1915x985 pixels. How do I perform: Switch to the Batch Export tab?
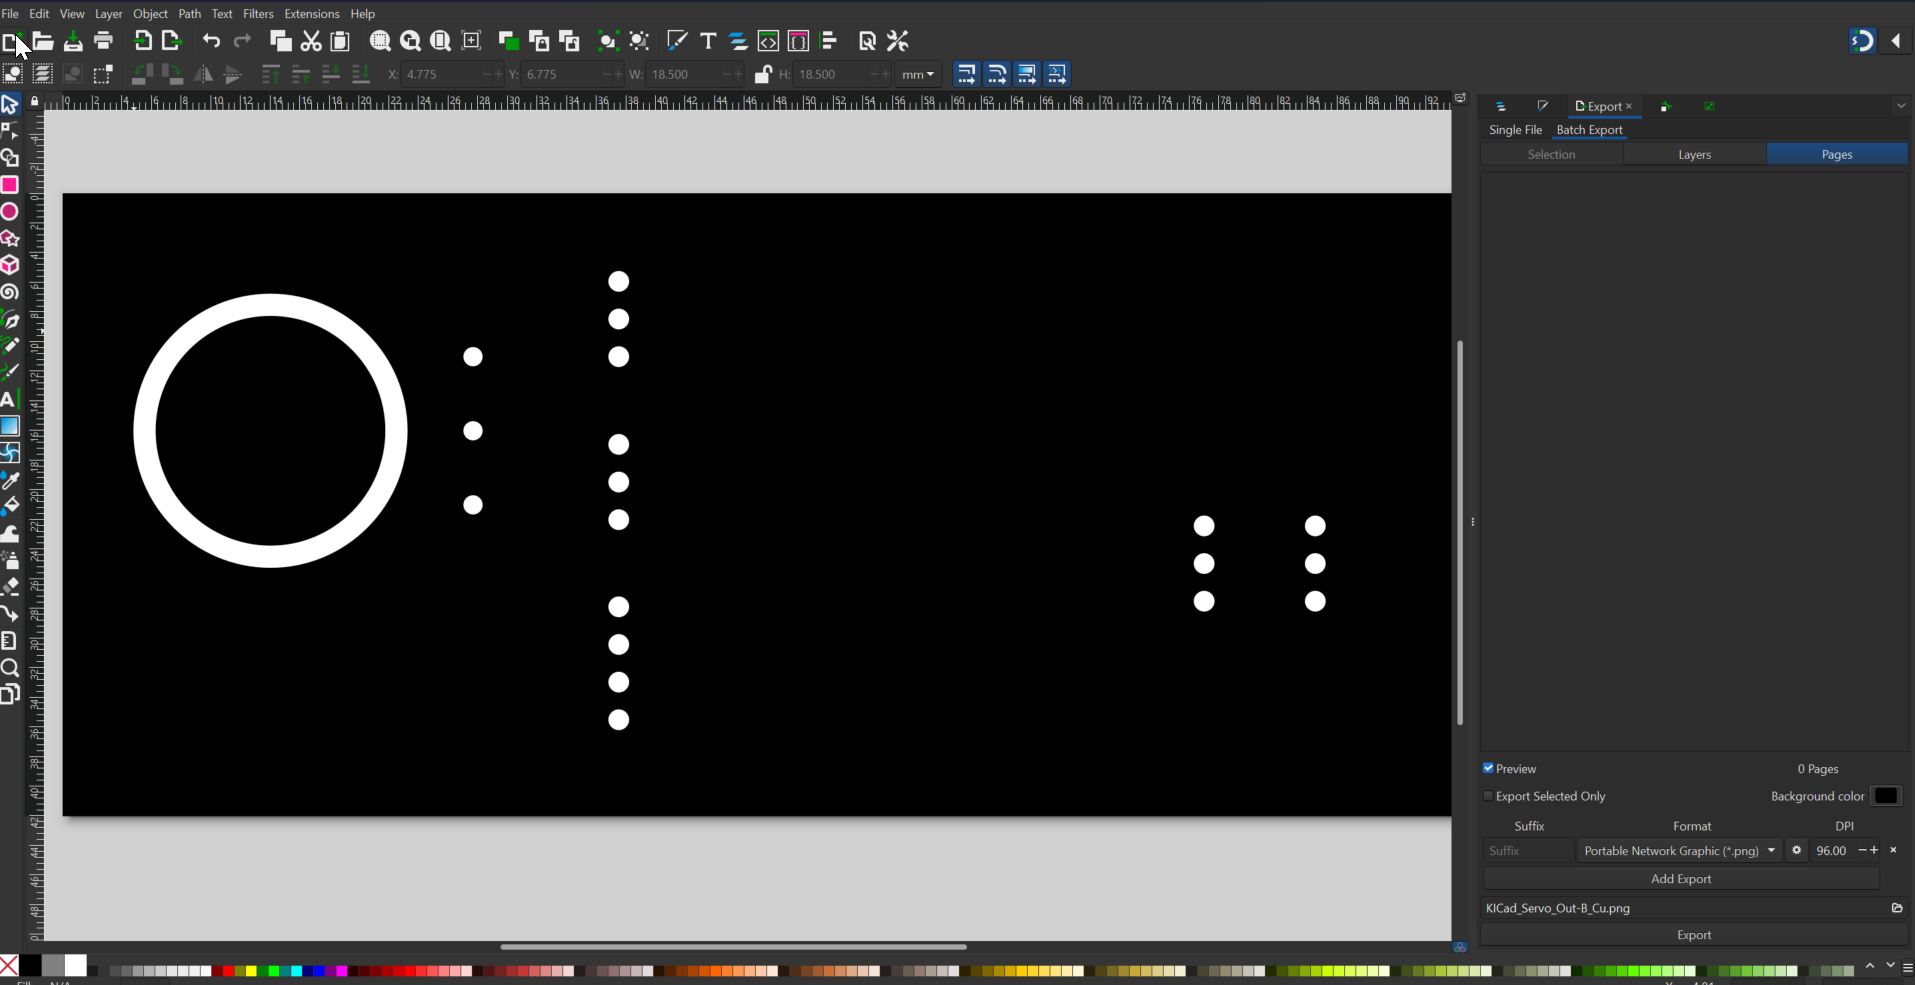click(x=1589, y=130)
